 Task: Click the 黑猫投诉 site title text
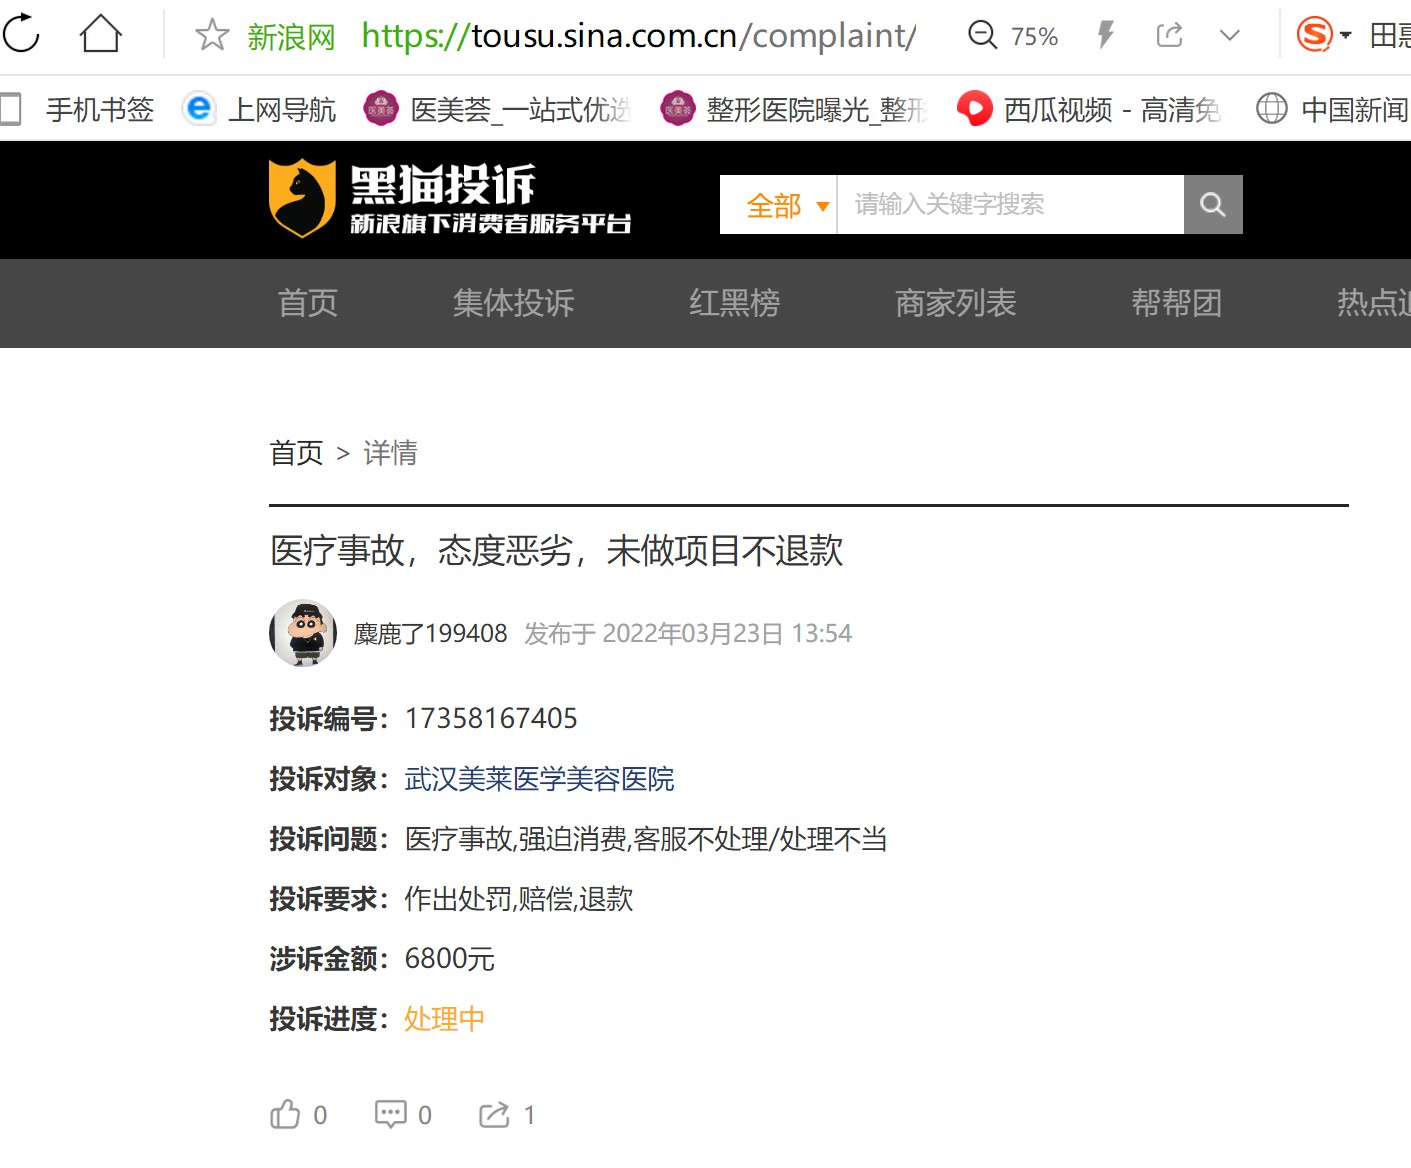coord(443,185)
